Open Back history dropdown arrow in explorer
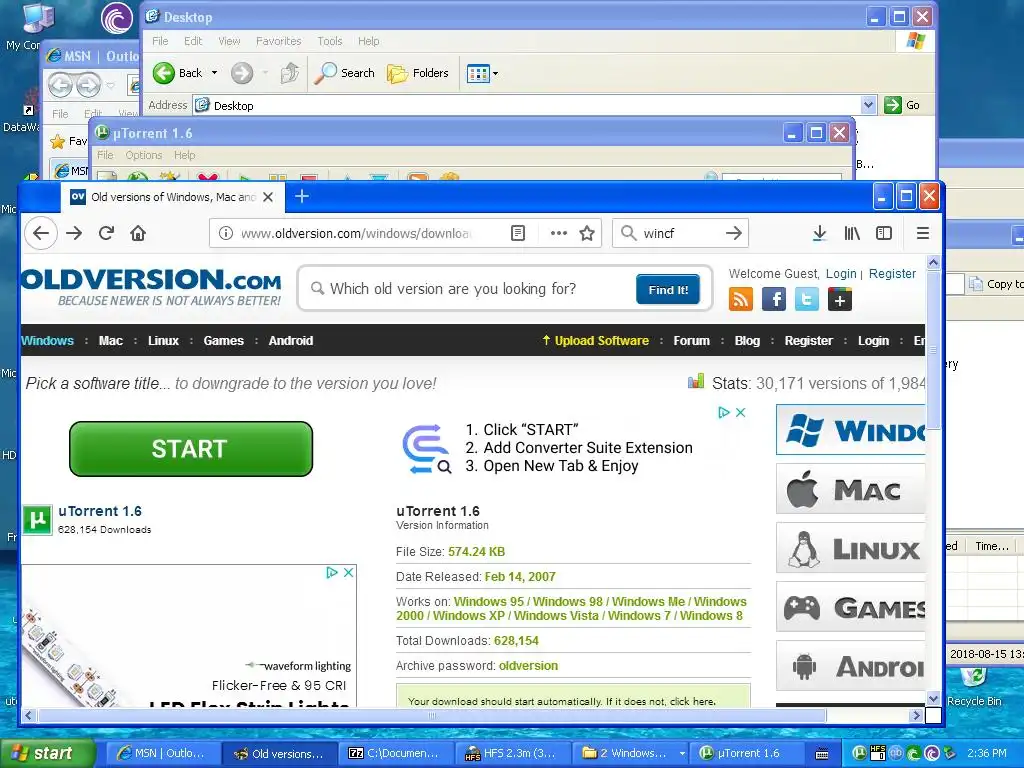 coord(214,73)
